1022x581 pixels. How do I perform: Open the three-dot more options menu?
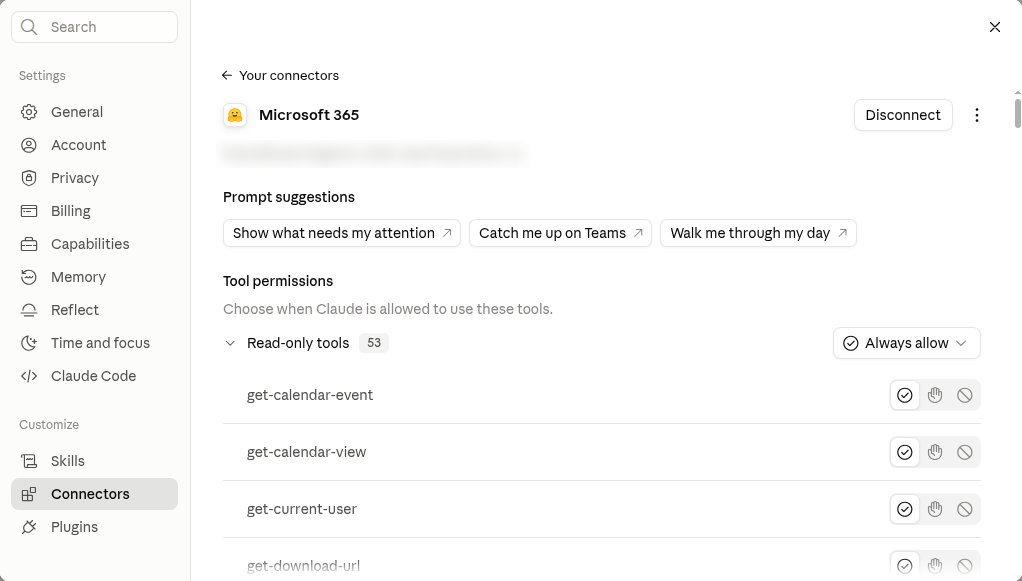tap(976, 115)
